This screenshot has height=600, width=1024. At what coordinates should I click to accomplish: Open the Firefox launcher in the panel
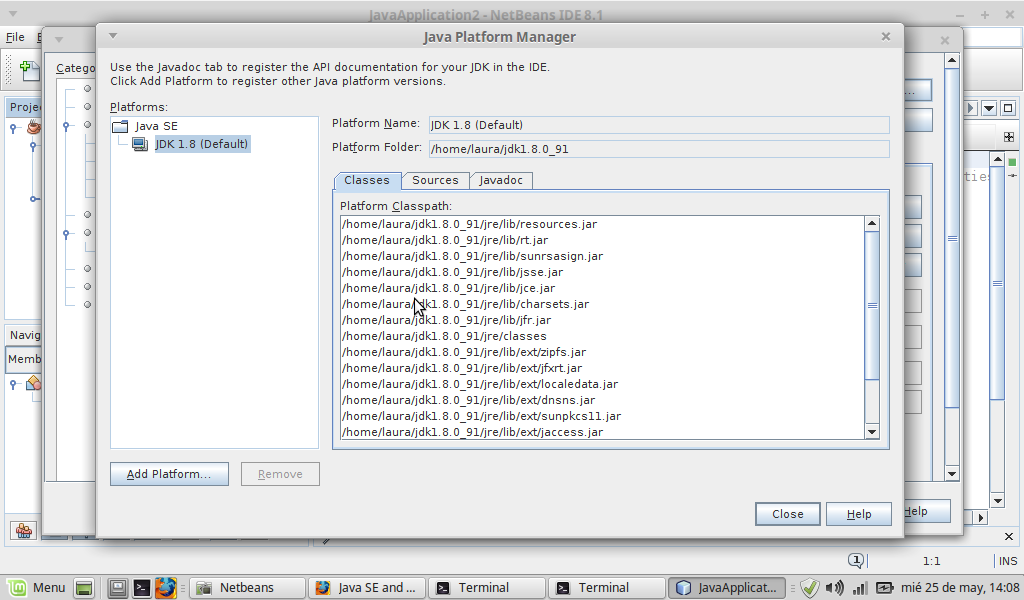point(166,588)
